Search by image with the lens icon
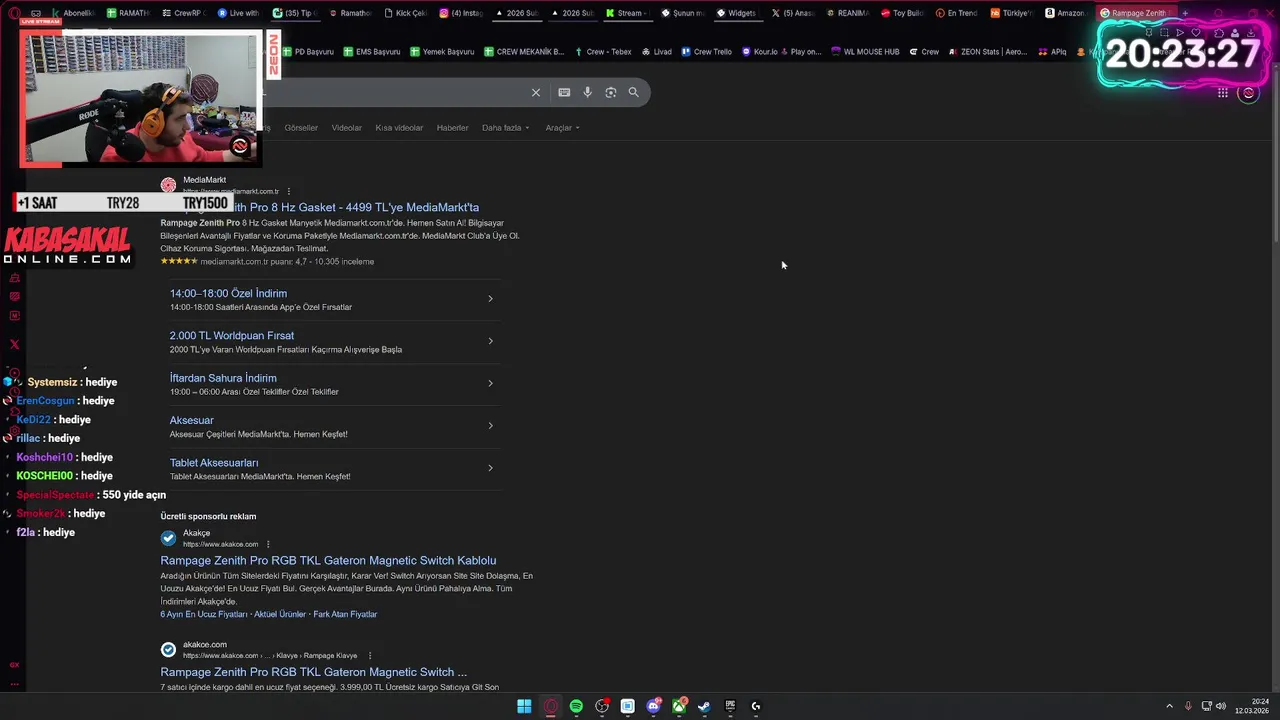 tap(611, 92)
